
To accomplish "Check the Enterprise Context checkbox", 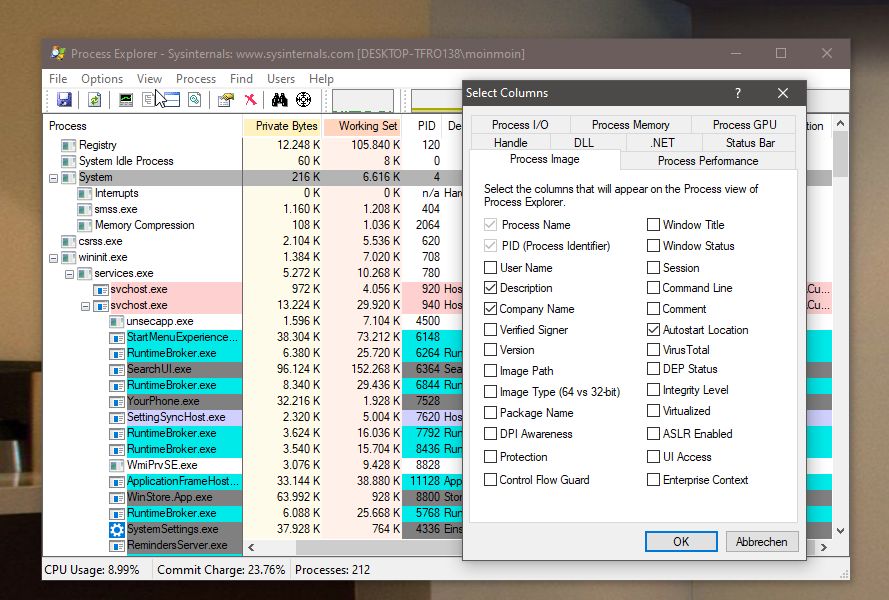I will coord(653,480).
